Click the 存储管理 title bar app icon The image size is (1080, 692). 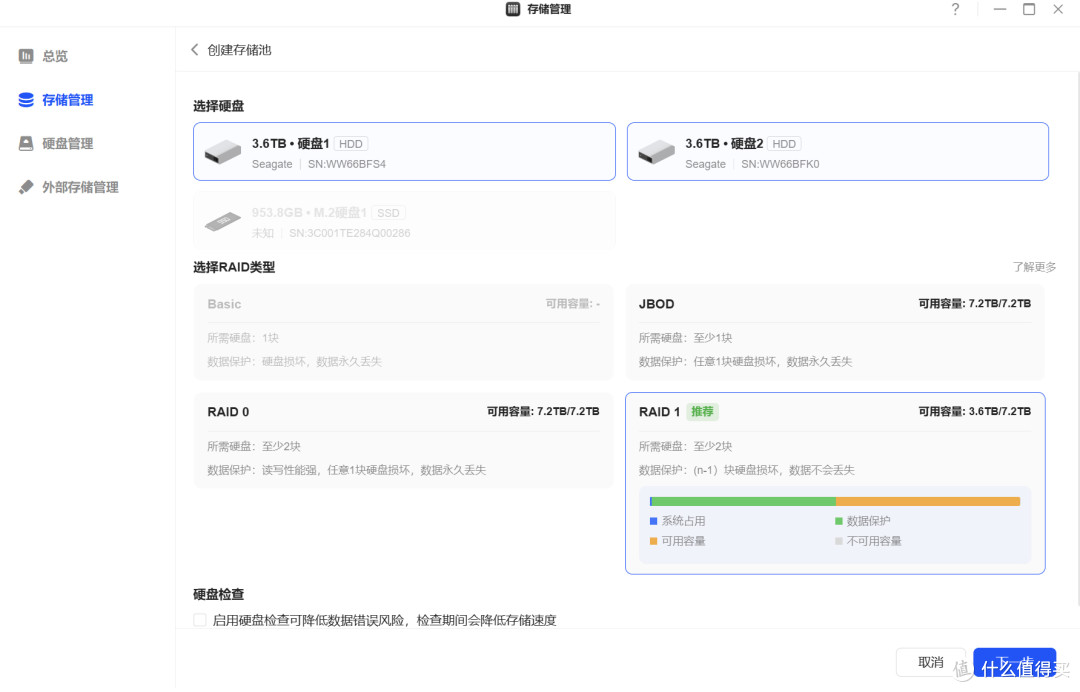pyautogui.click(x=512, y=9)
